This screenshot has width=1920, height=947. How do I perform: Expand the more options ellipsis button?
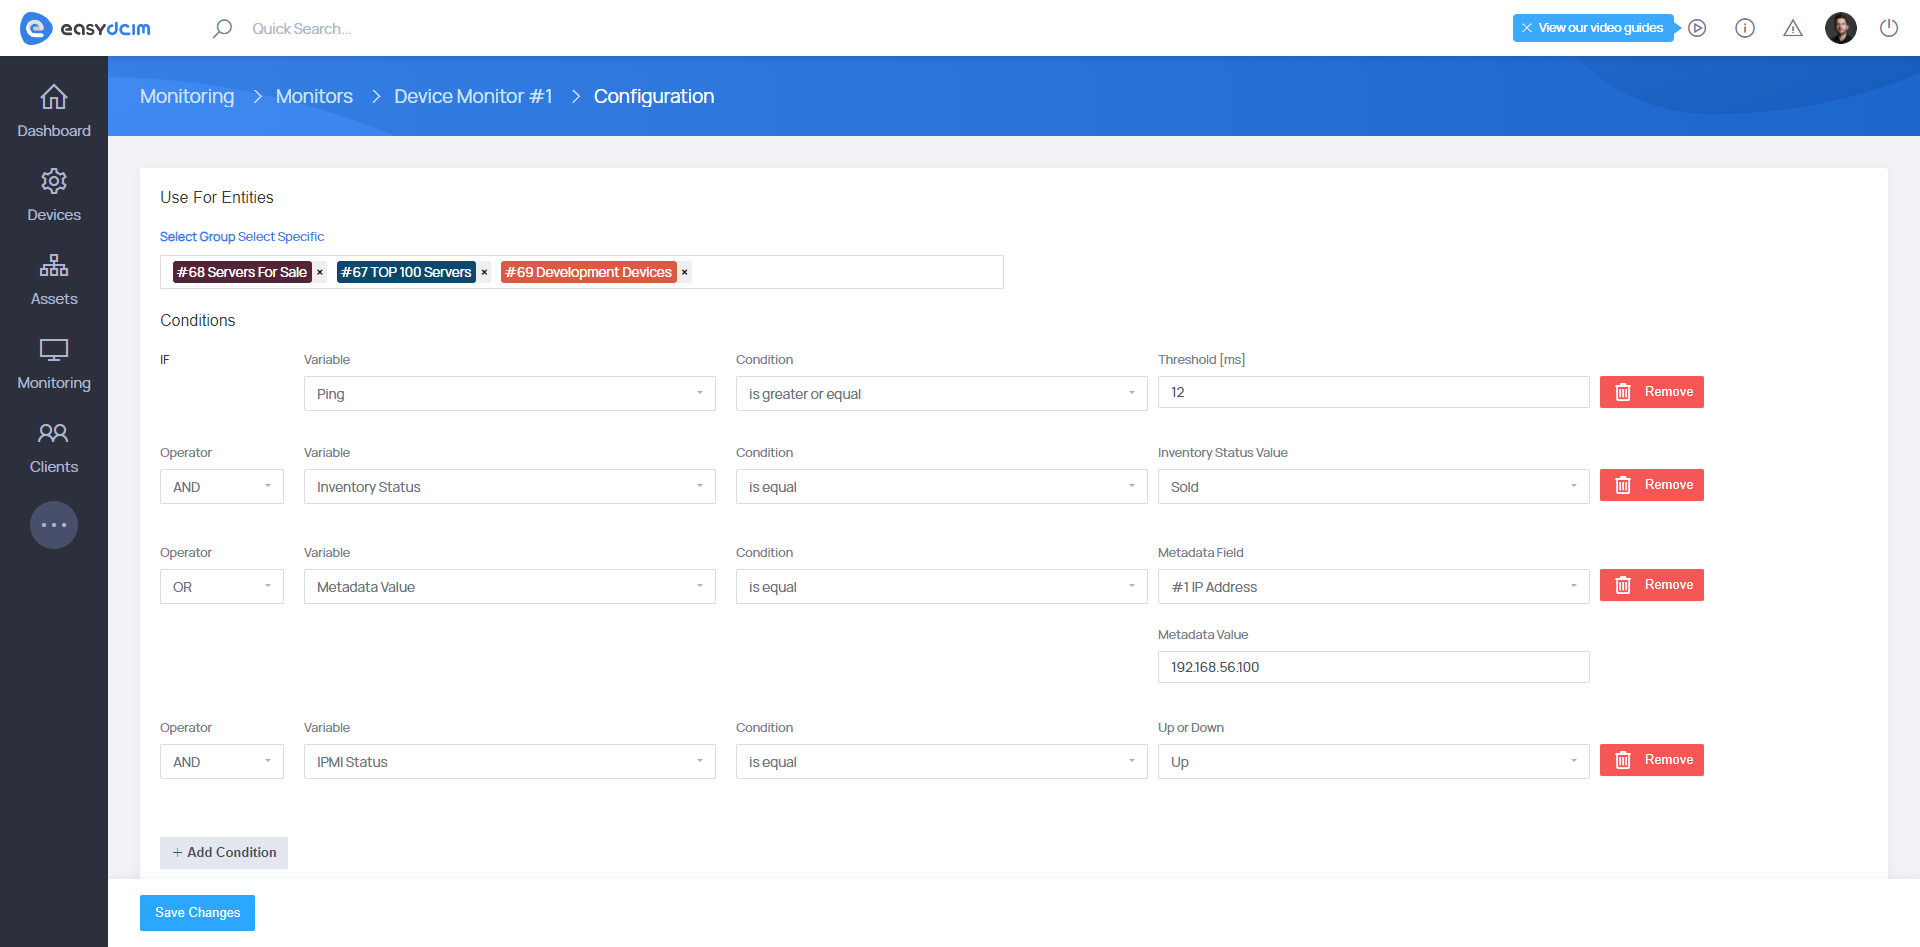(x=54, y=525)
